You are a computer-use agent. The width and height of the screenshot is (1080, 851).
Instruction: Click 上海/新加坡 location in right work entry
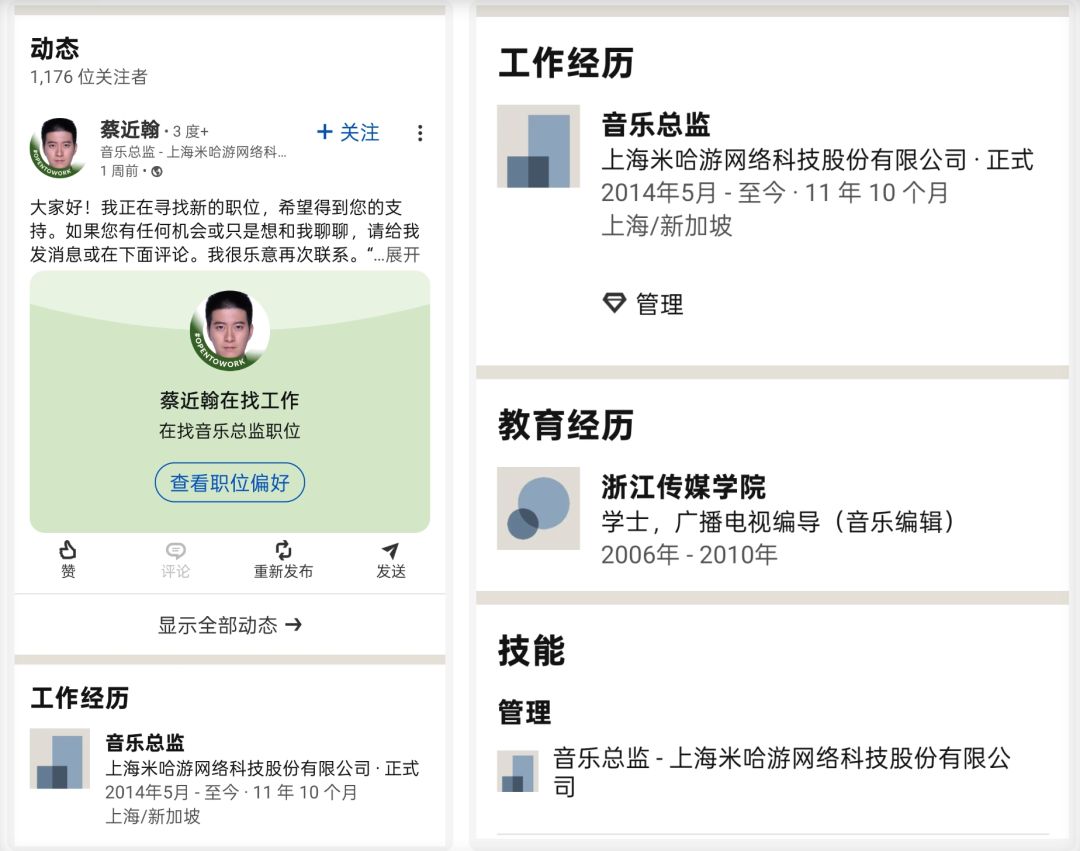pos(666,225)
